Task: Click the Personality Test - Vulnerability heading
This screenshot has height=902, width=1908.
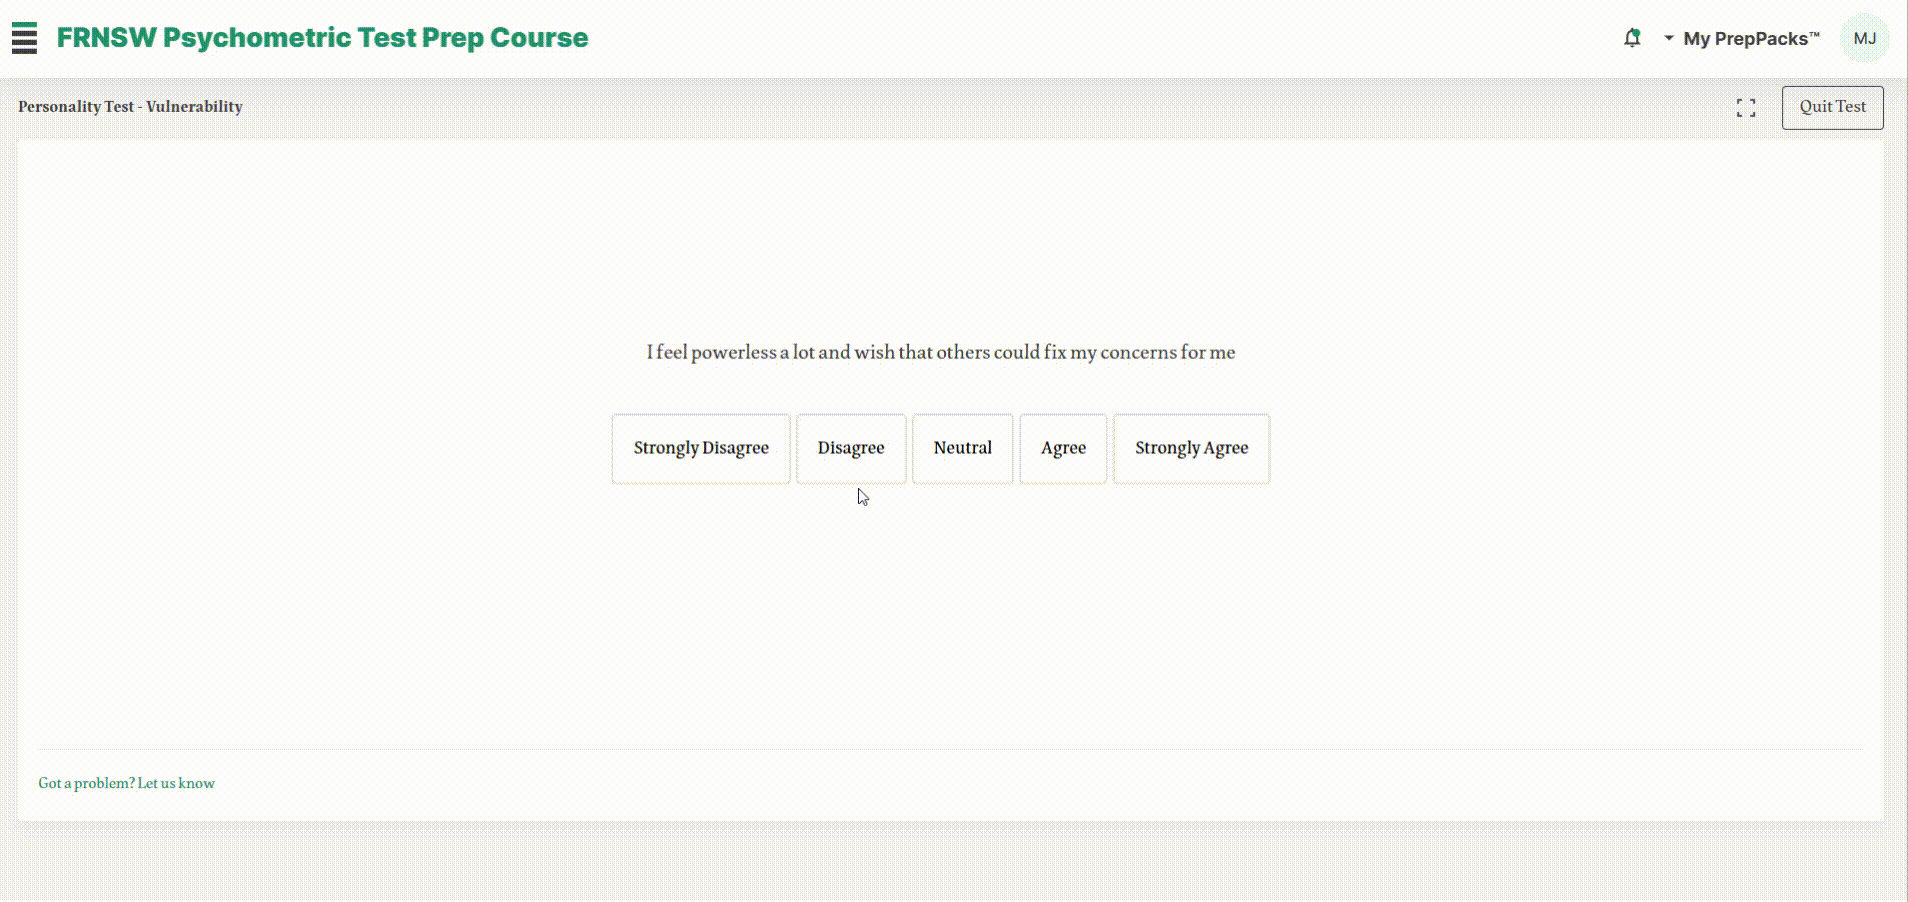Action: click(x=130, y=107)
